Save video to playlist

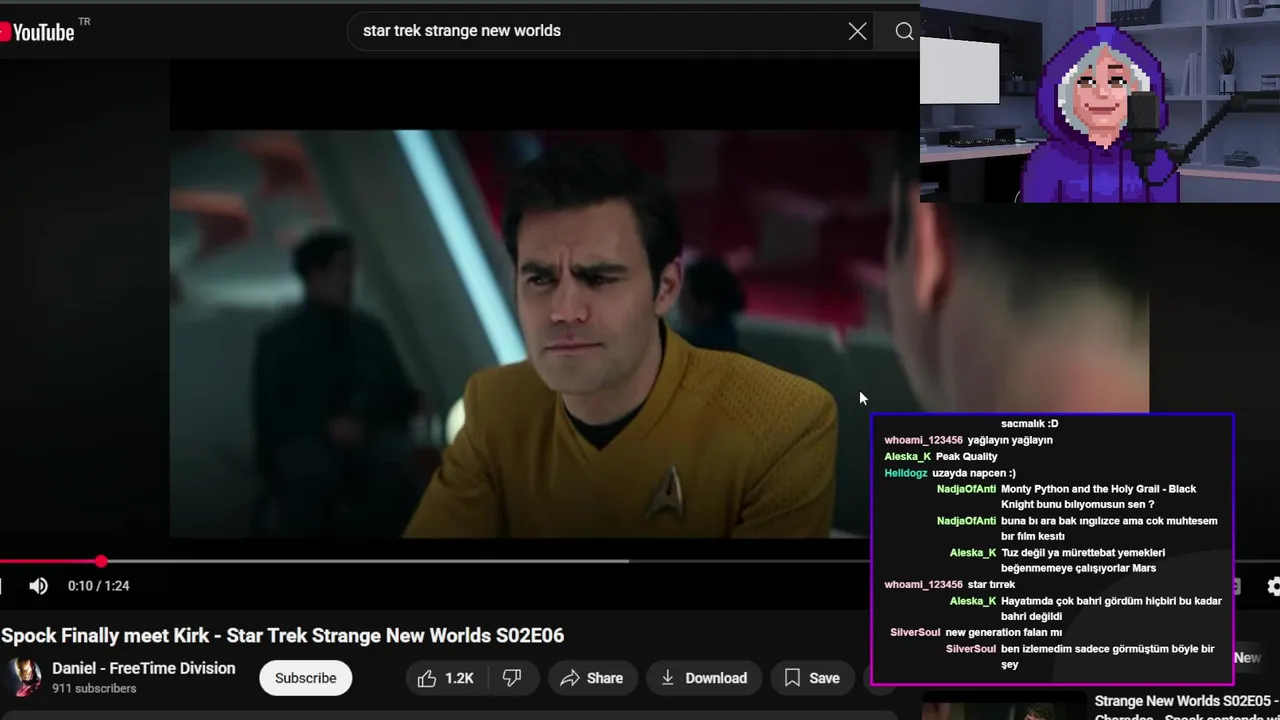811,678
